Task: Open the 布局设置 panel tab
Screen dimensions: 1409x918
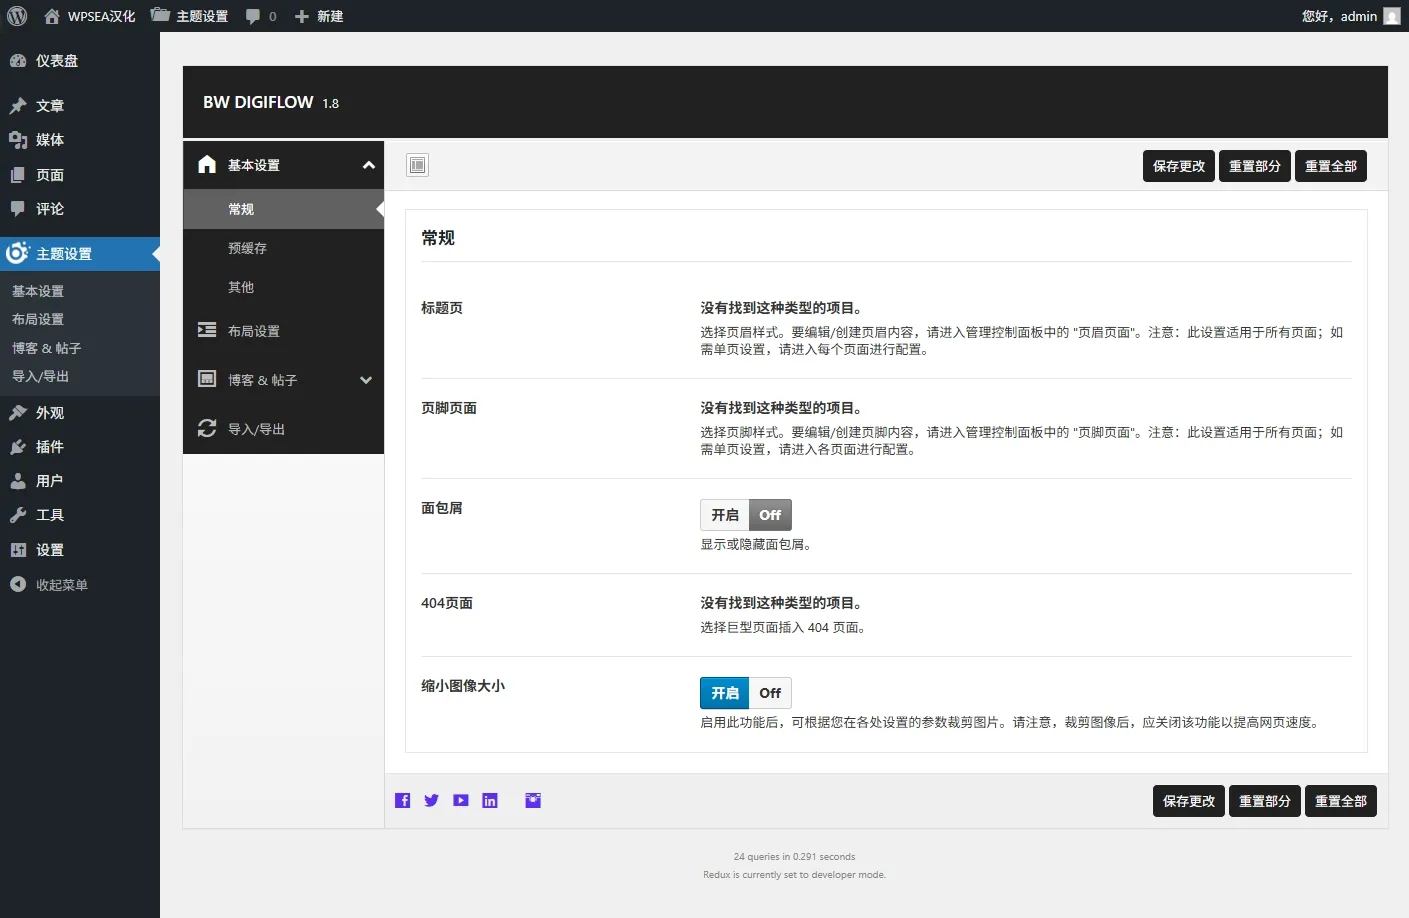Action: (x=254, y=331)
